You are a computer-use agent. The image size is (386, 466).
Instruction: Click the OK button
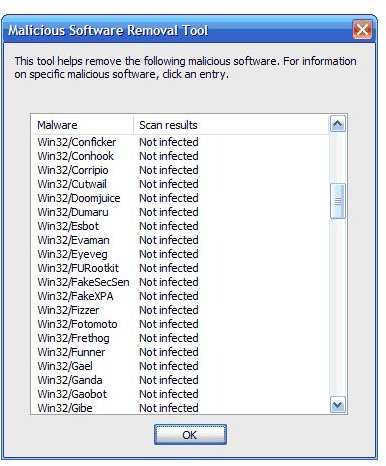[x=190, y=435]
